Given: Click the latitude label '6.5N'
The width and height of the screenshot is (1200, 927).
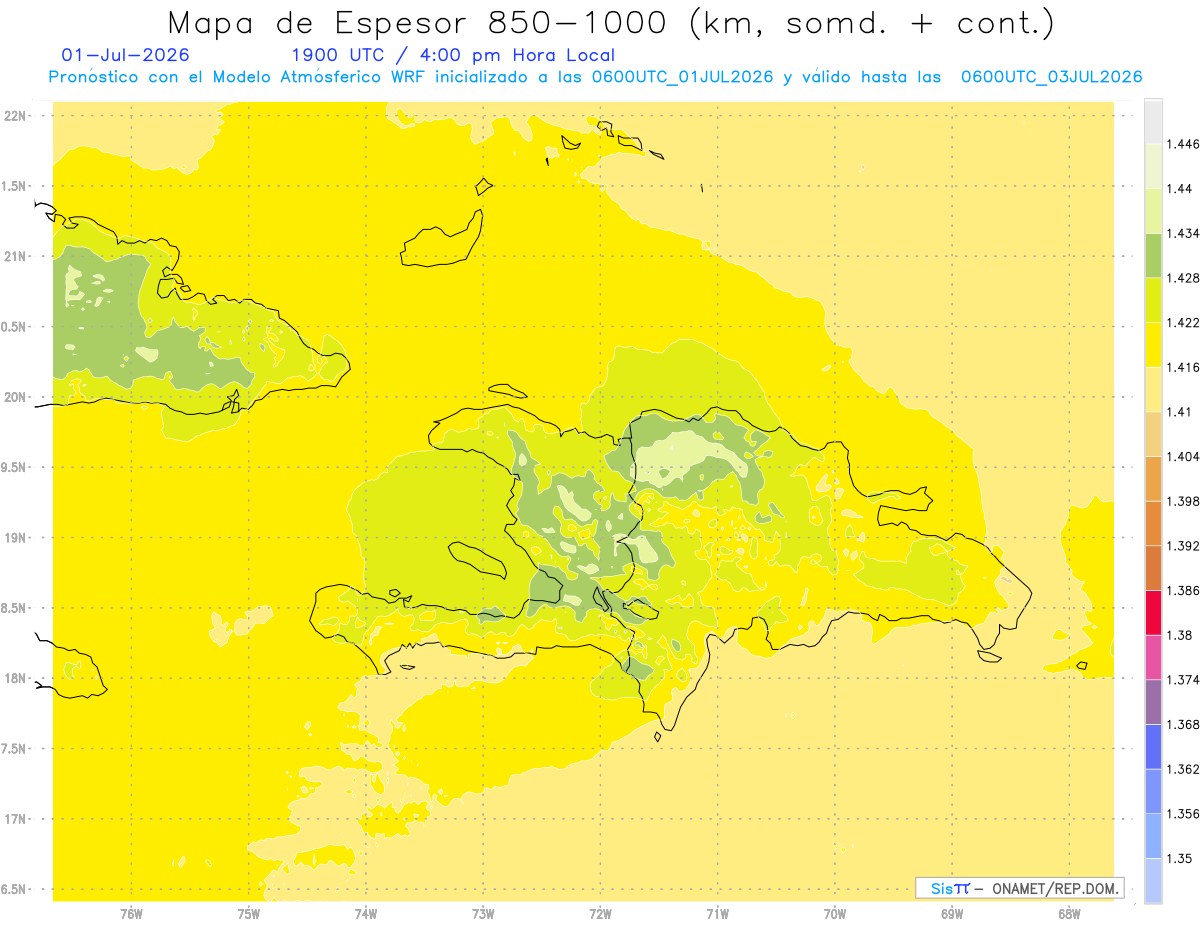Looking at the screenshot, I should [x=15, y=889].
